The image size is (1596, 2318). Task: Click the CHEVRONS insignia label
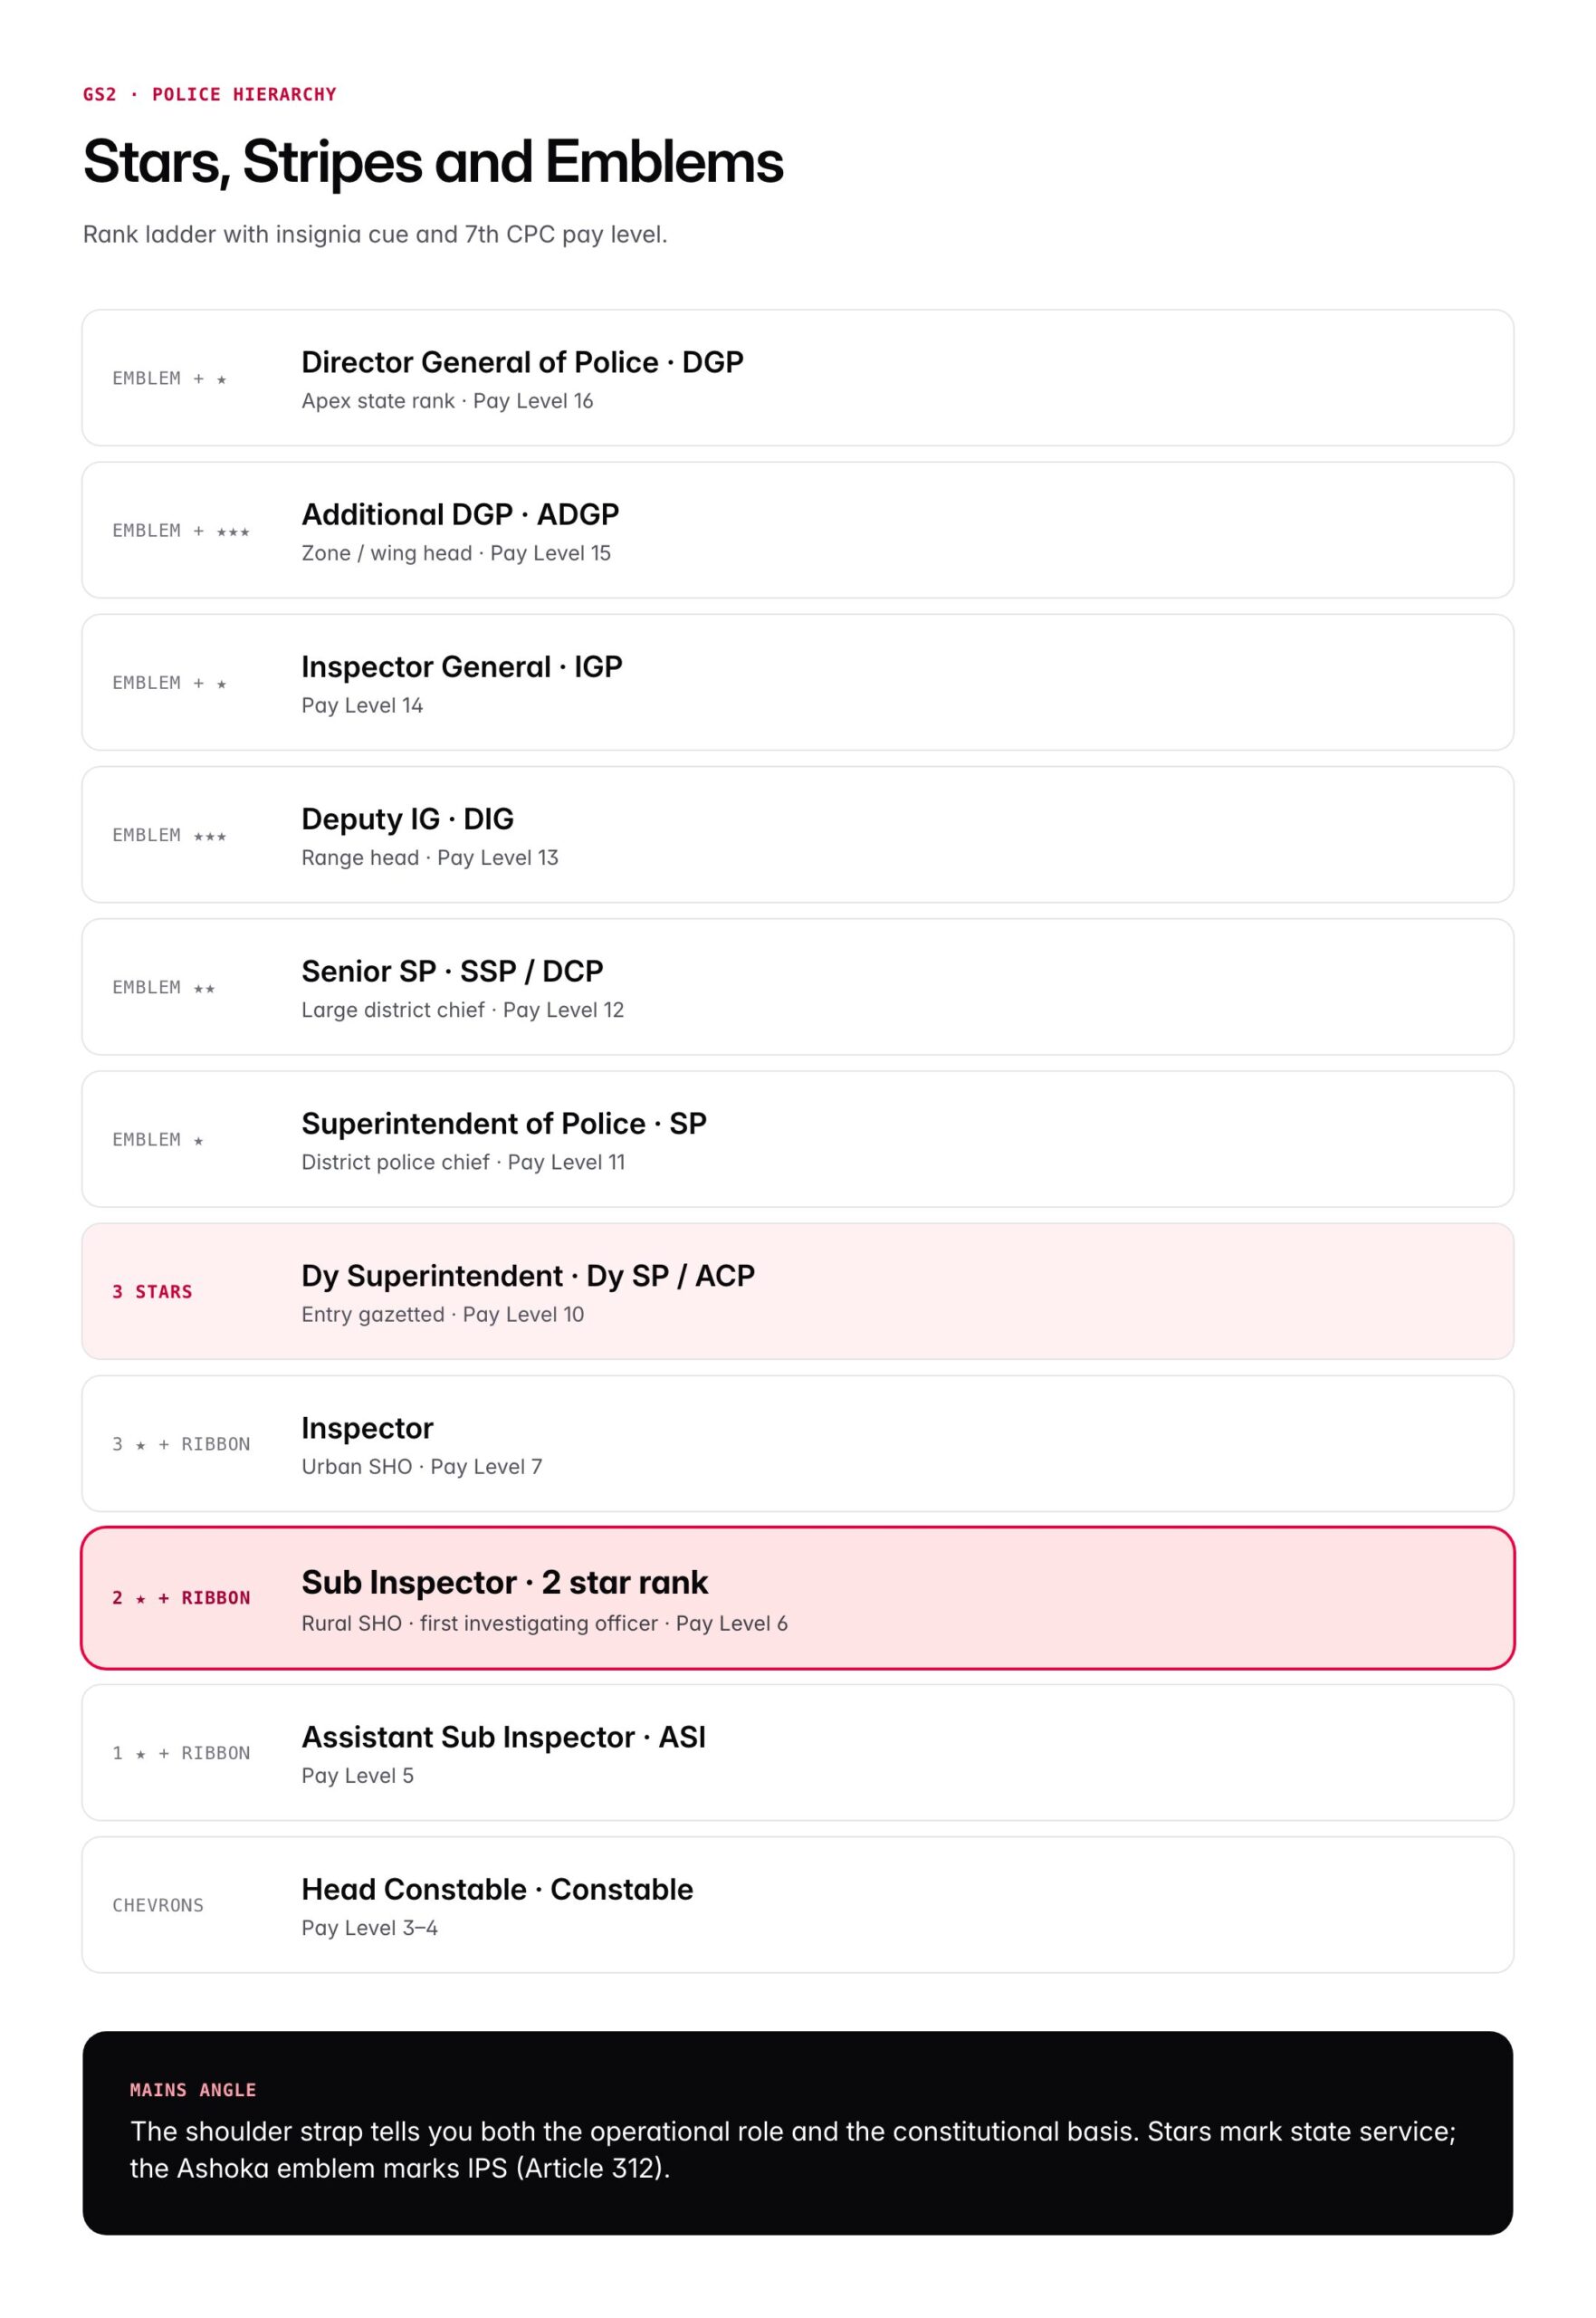pos(158,1905)
